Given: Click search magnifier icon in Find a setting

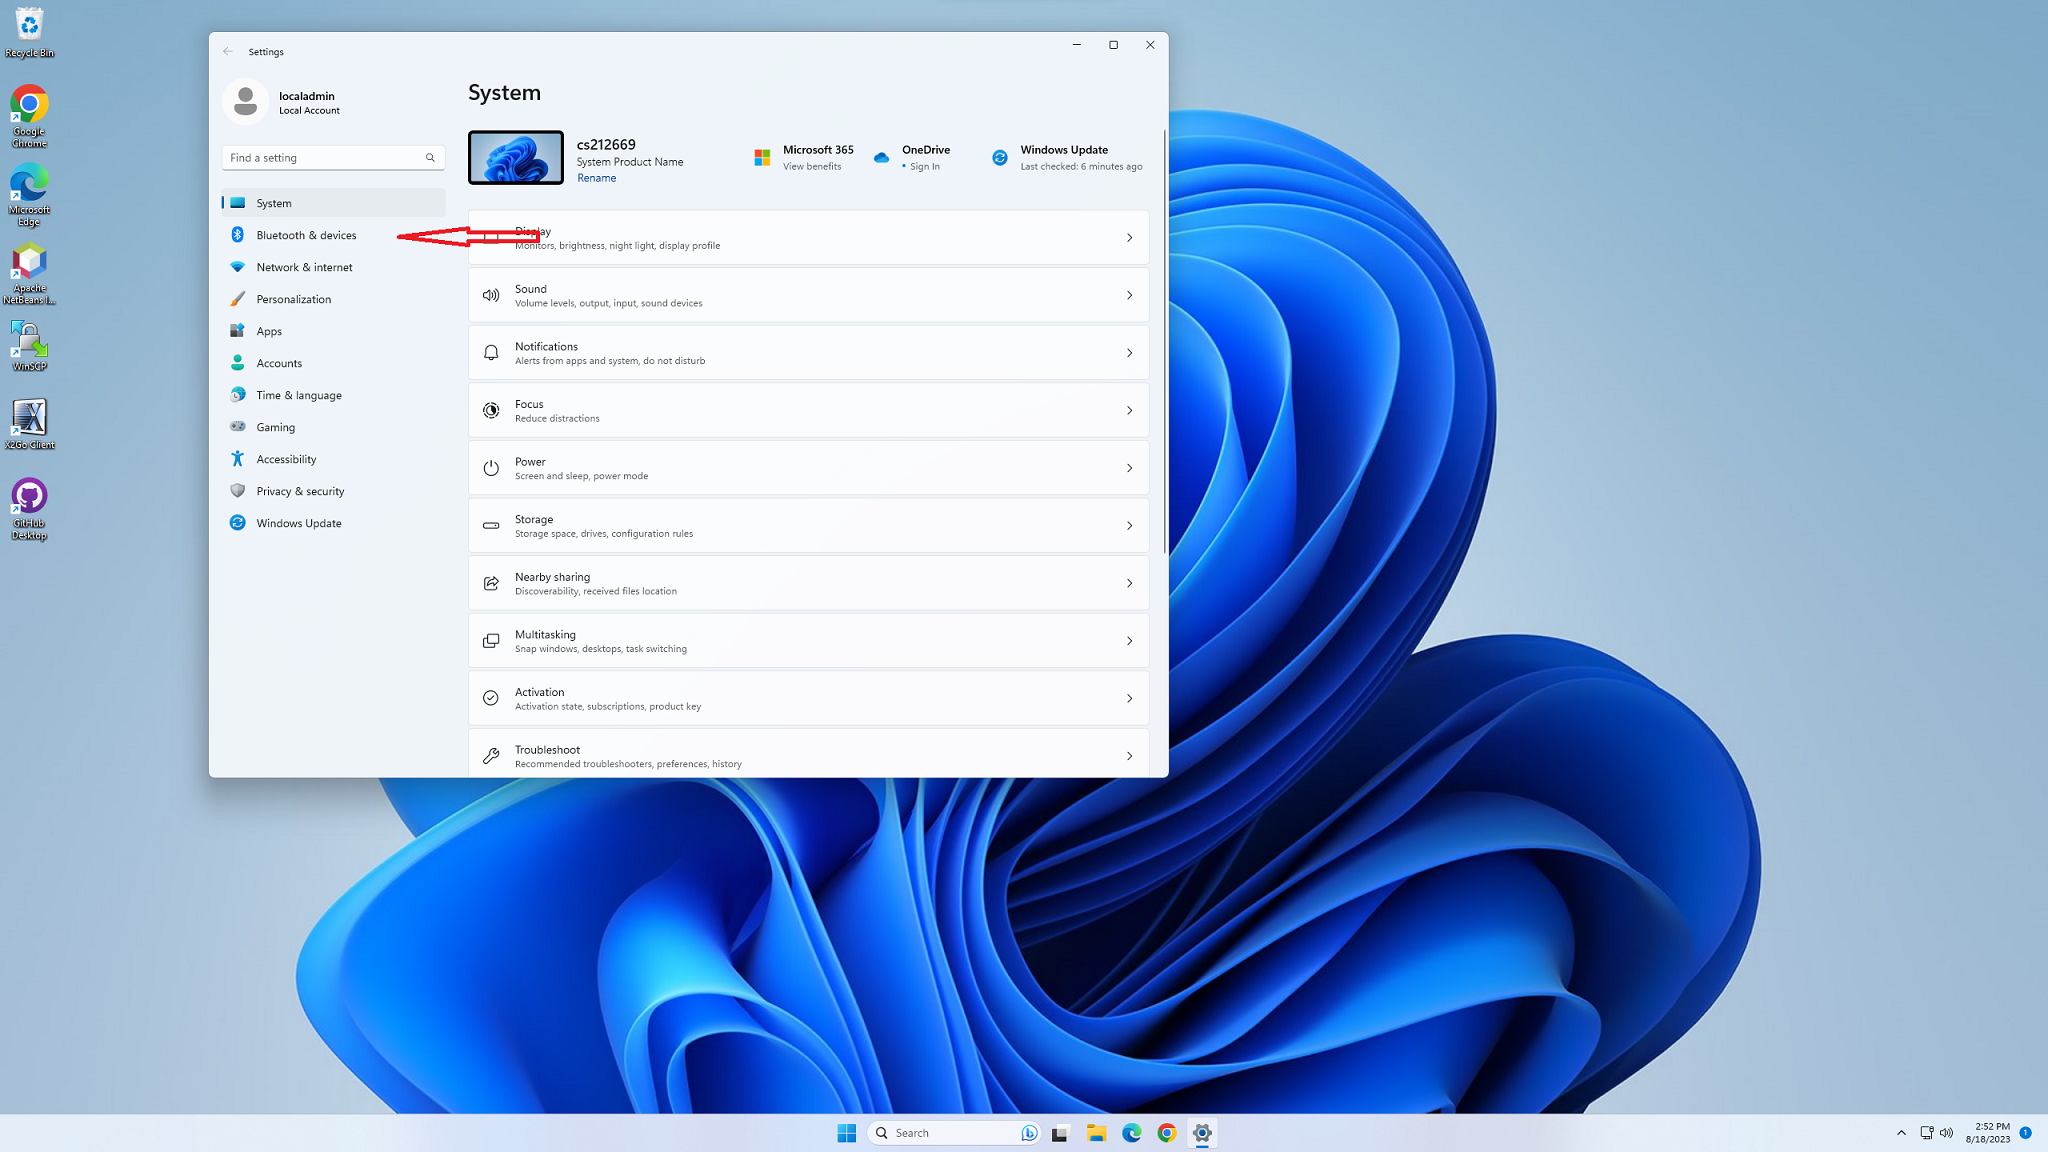Looking at the screenshot, I should click(430, 158).
